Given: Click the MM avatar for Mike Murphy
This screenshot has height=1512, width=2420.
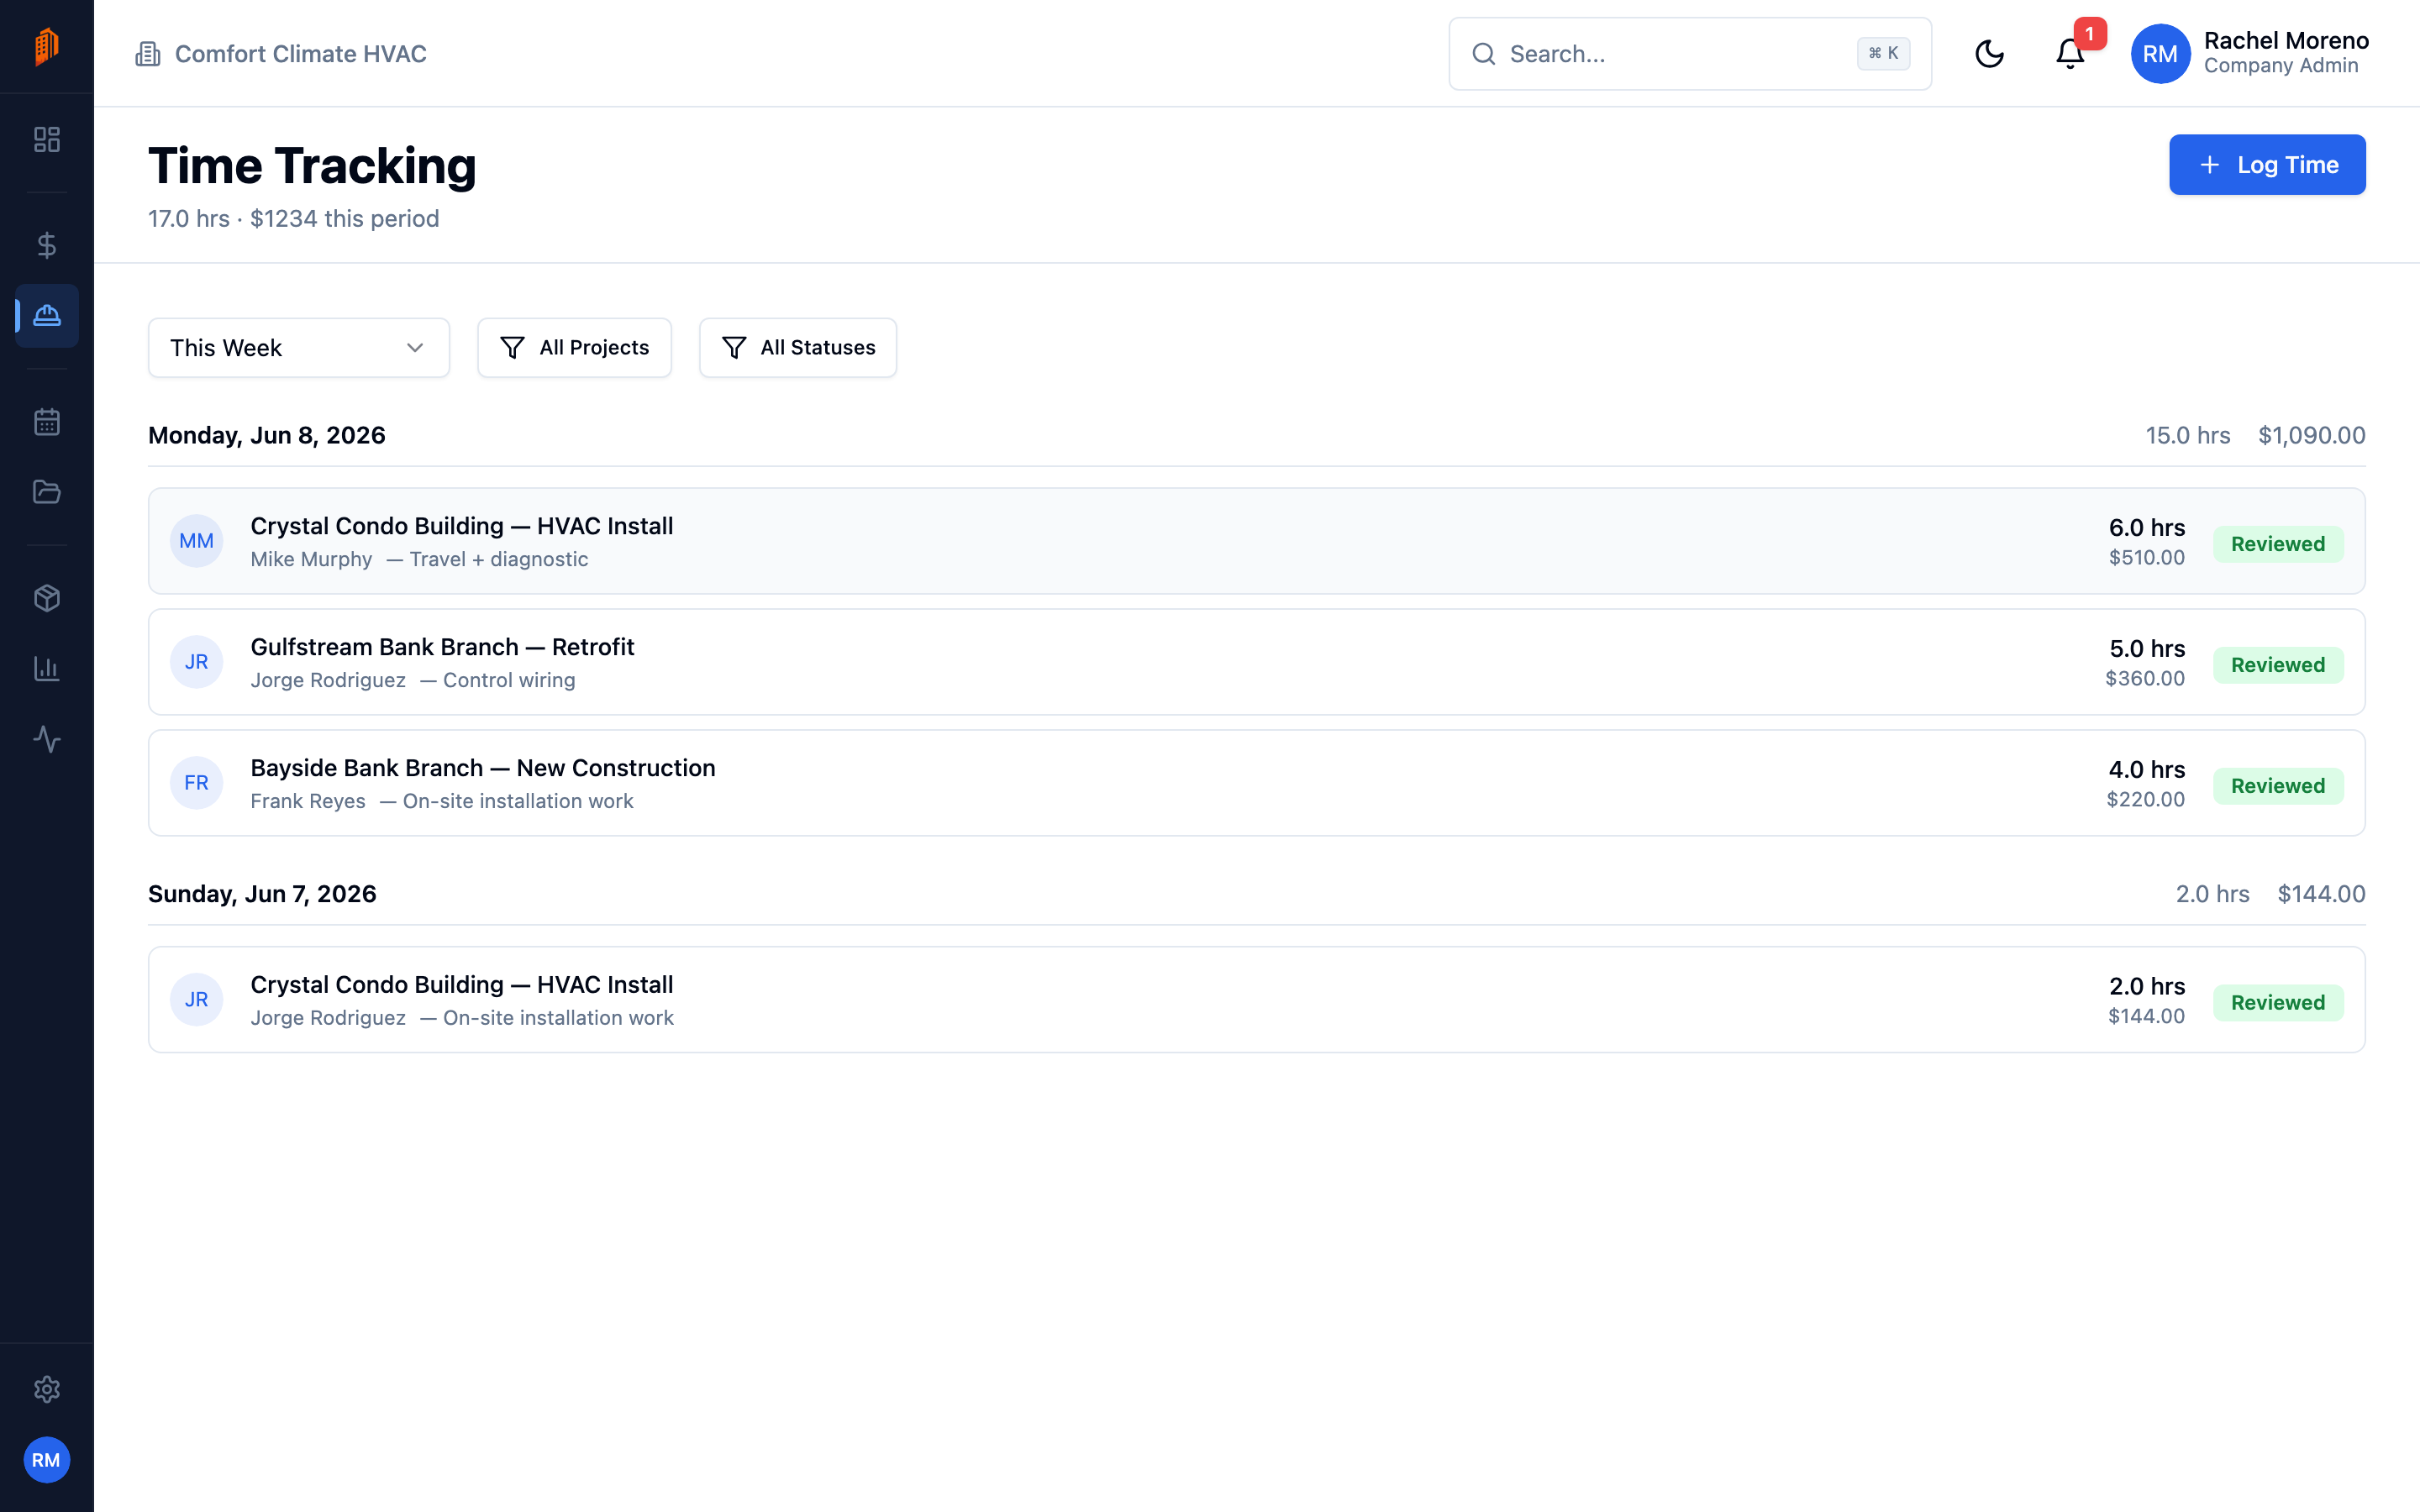Looking at the screenshot, I should click(x=196, y=541).
